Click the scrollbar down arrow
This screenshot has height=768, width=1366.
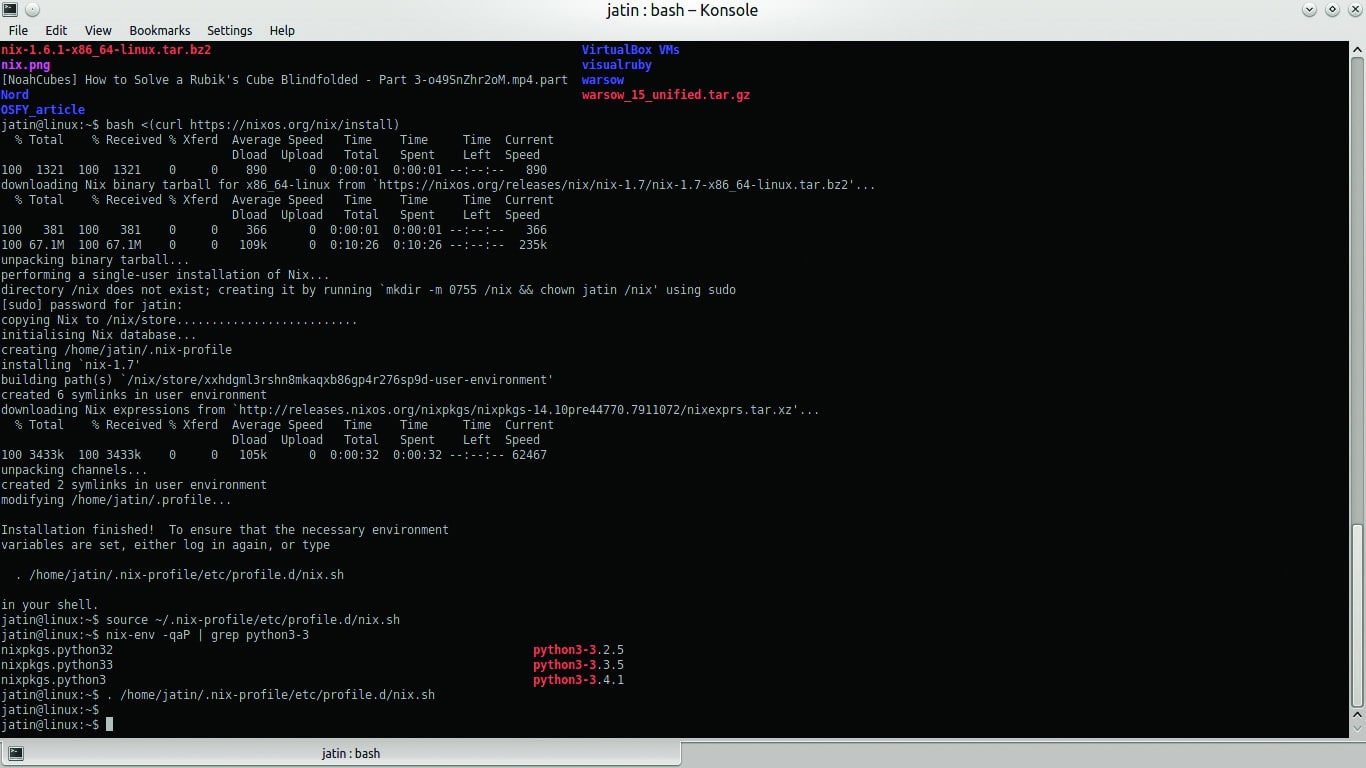[1358, 731]
